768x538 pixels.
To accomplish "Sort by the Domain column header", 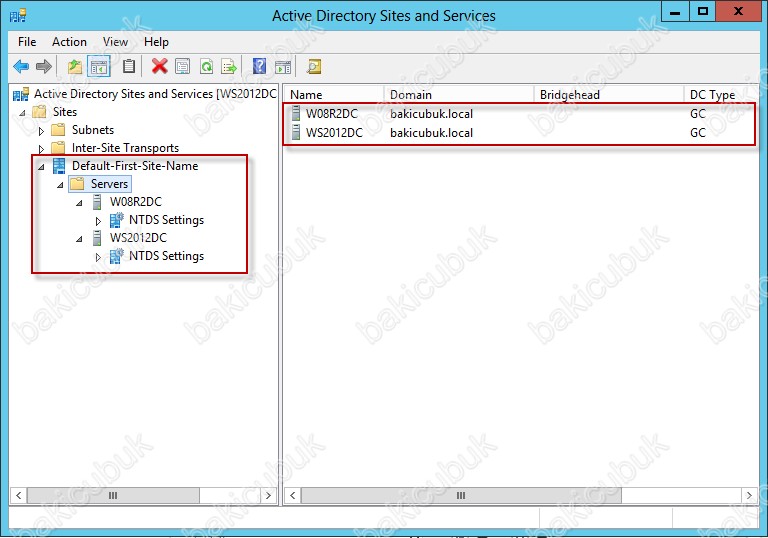I will click(458, 94).
